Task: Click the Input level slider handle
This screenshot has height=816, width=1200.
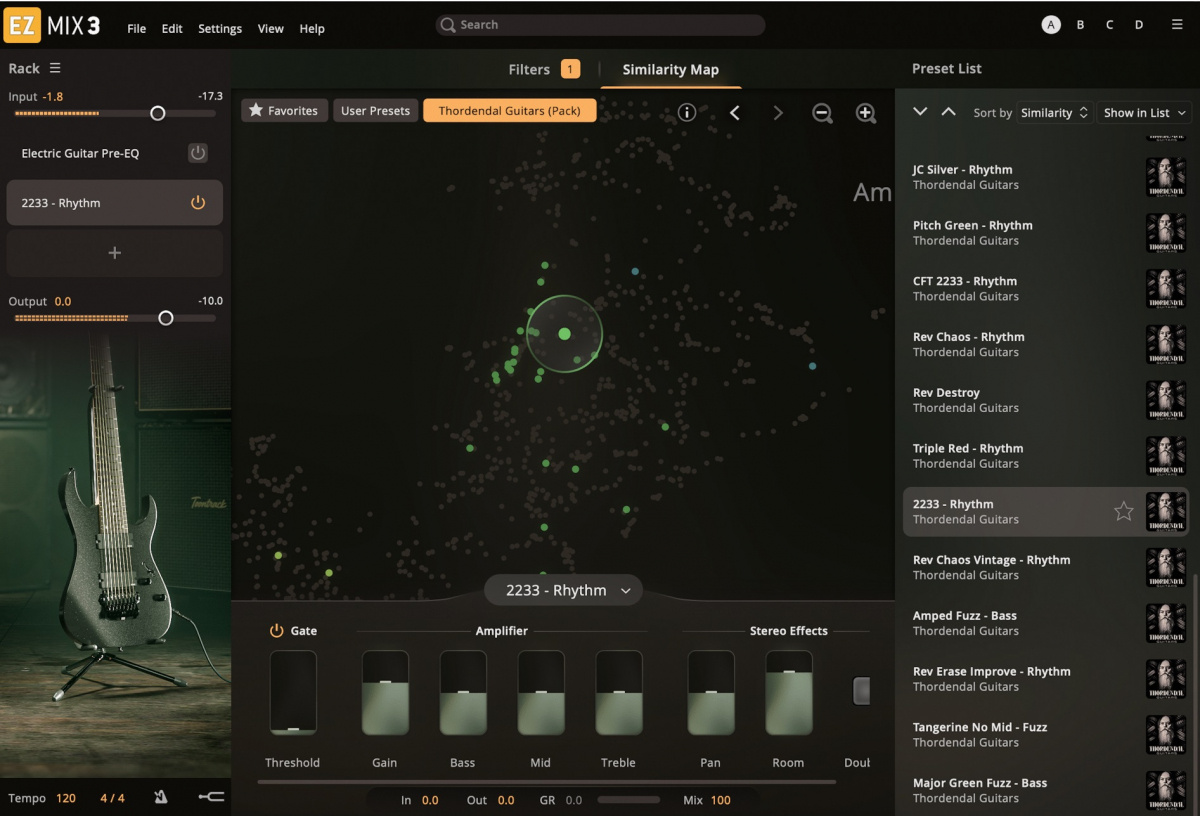Action: (157, 114)
